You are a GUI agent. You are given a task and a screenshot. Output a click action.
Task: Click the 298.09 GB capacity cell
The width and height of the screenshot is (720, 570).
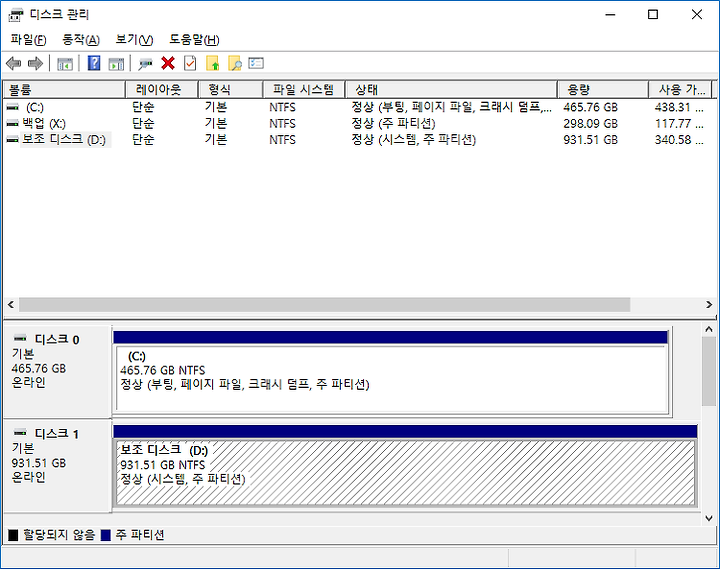click(x=591, y=124)
